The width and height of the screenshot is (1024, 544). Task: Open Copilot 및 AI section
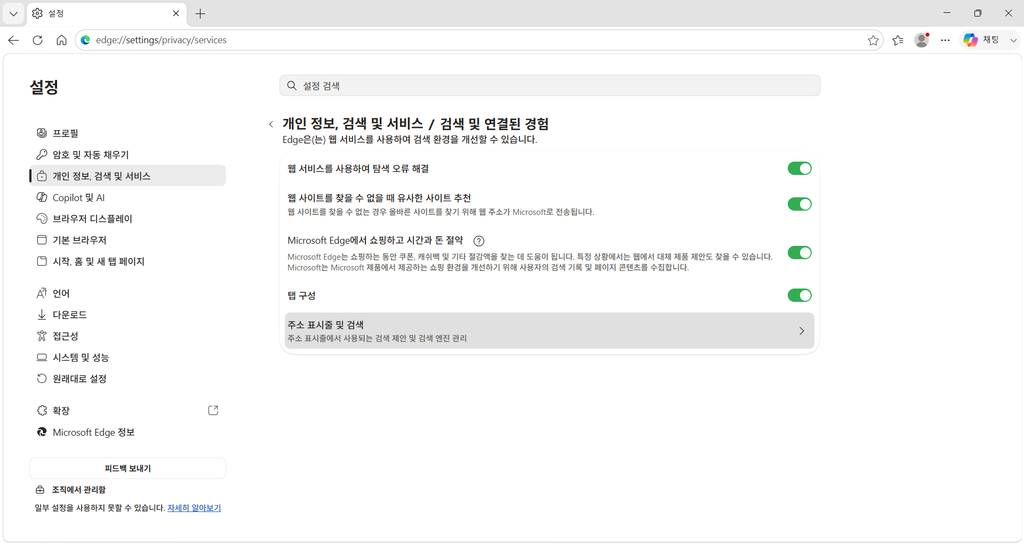click(x=127, y=197)
